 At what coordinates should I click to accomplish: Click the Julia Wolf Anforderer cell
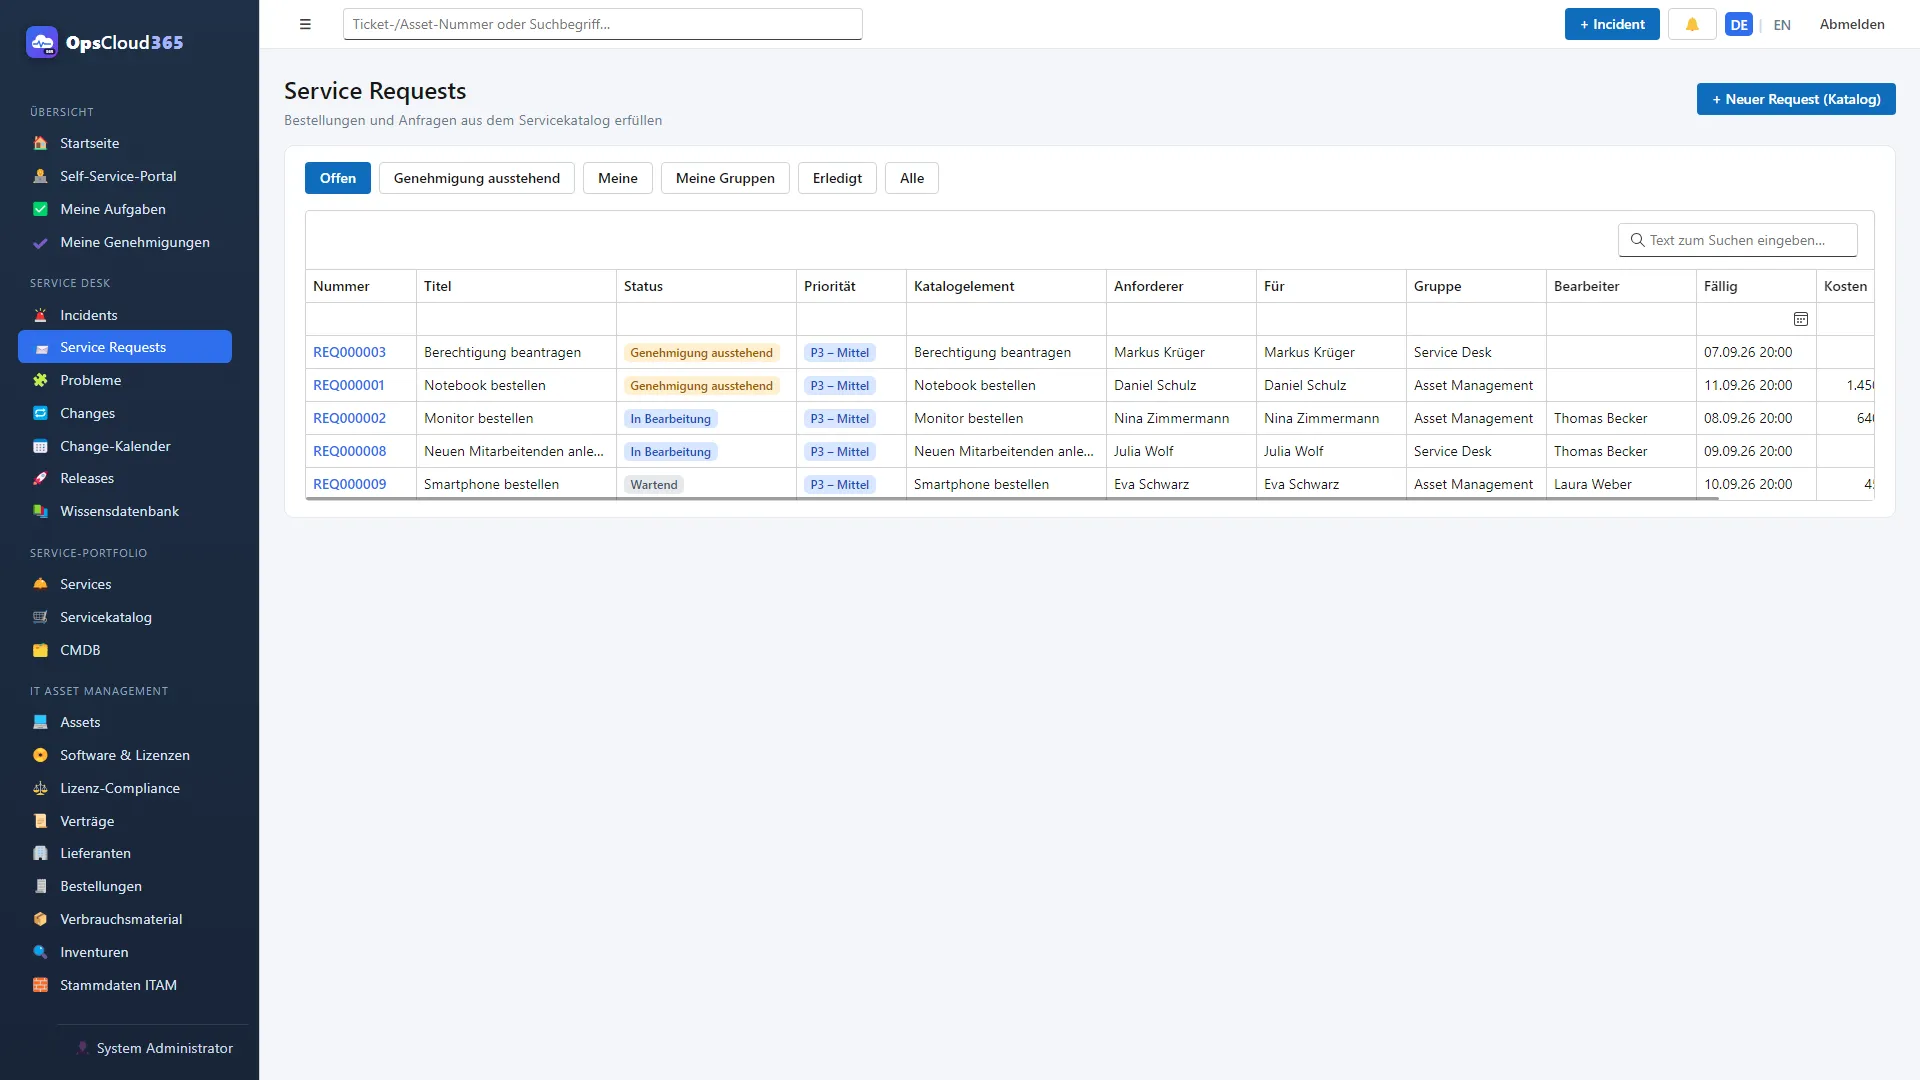pos(1181,451)
